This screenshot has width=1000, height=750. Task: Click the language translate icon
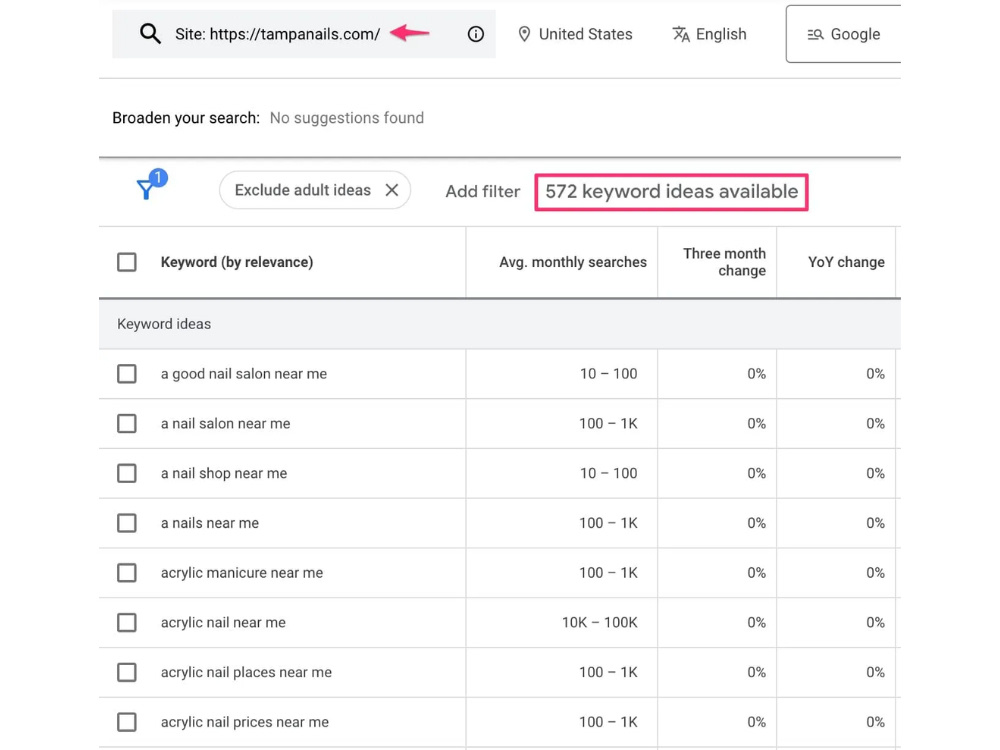click(x=680, y=34)
